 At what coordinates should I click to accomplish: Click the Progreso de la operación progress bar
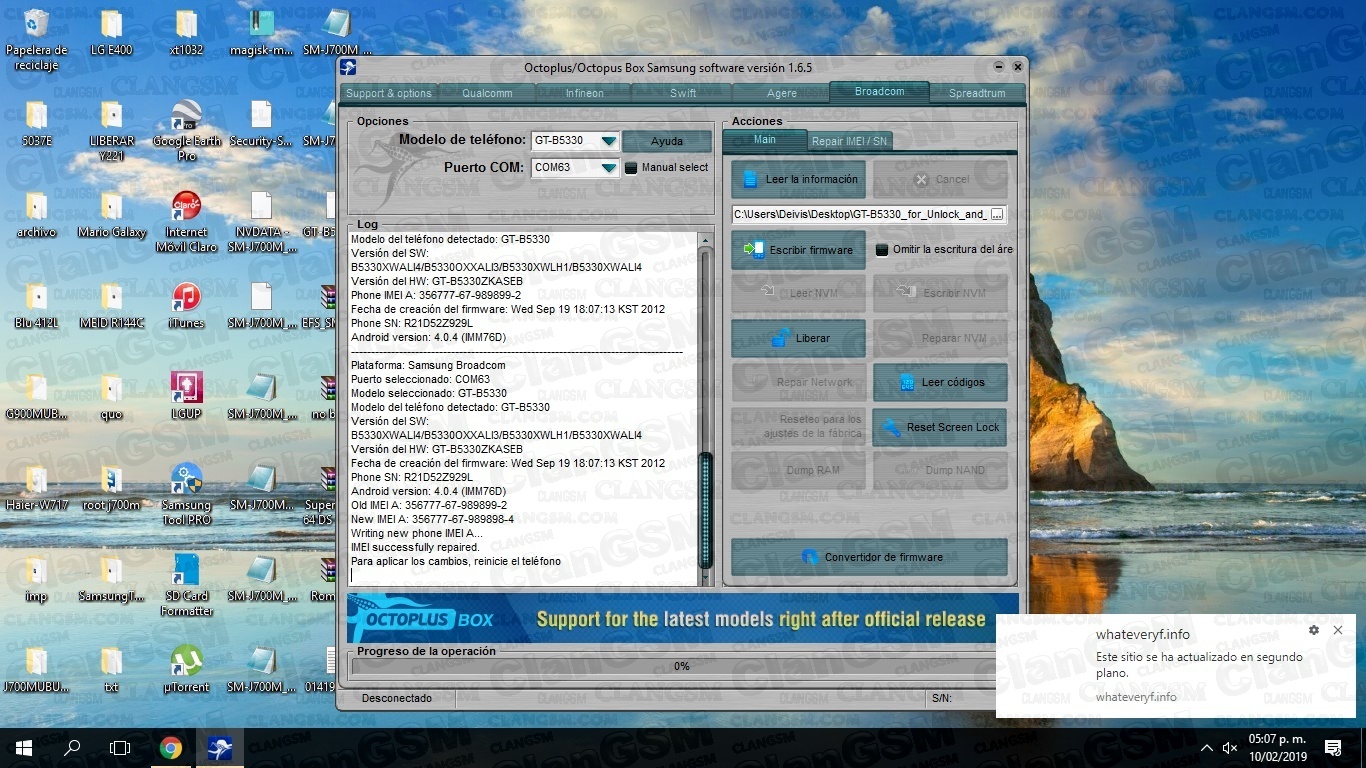click(681, 666)
